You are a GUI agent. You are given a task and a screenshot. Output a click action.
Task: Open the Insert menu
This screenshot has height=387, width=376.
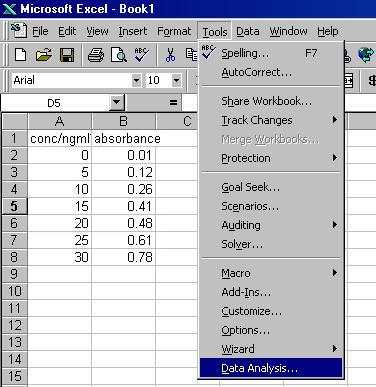pos(133,31)
